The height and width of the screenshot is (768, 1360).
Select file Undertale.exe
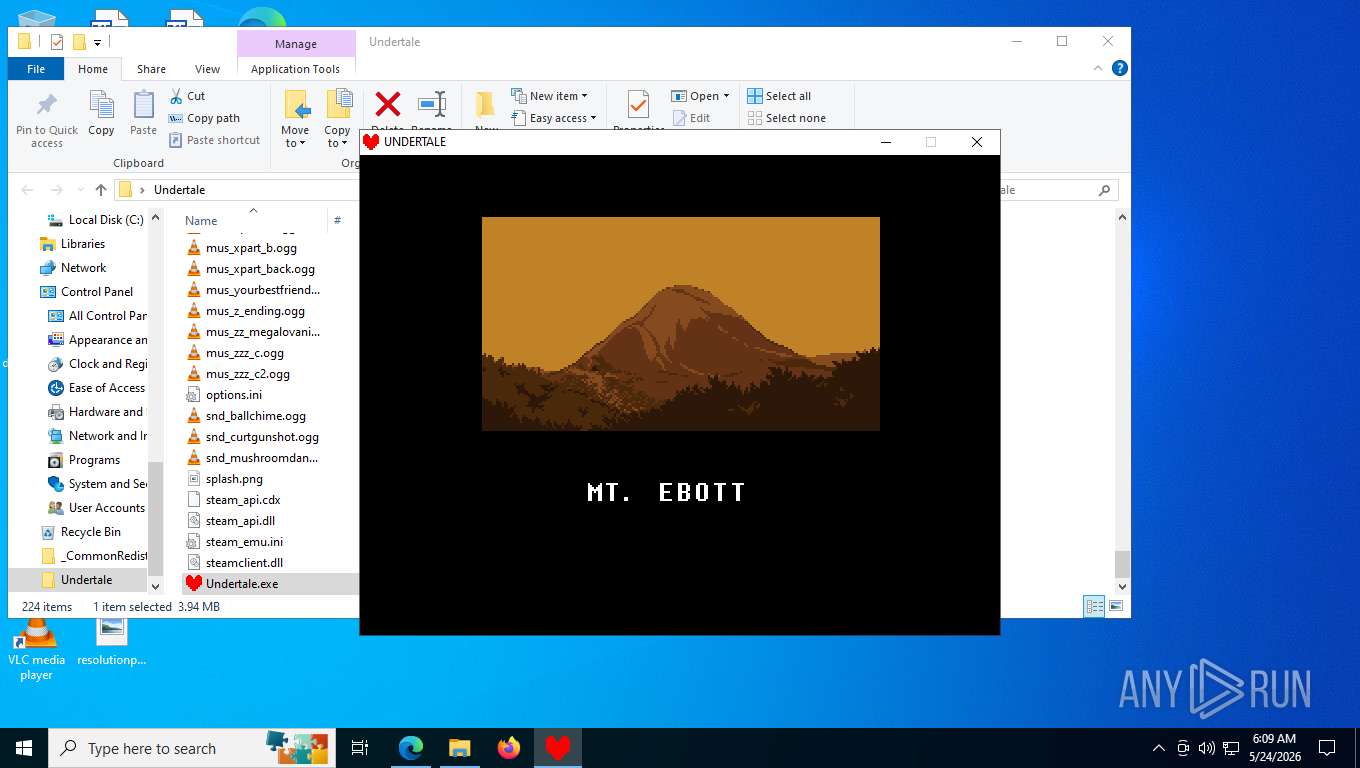tap(232, 584)
